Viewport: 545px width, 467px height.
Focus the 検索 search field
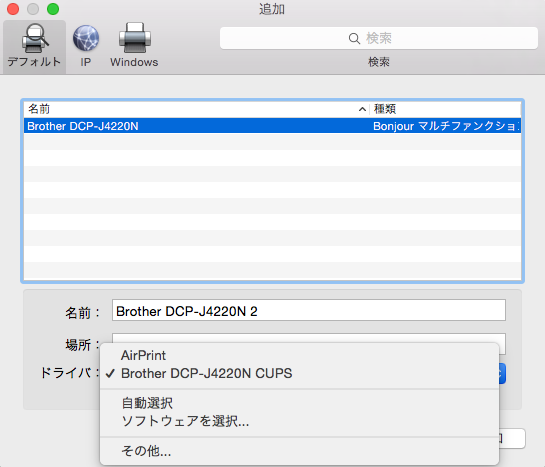point(379,38)
